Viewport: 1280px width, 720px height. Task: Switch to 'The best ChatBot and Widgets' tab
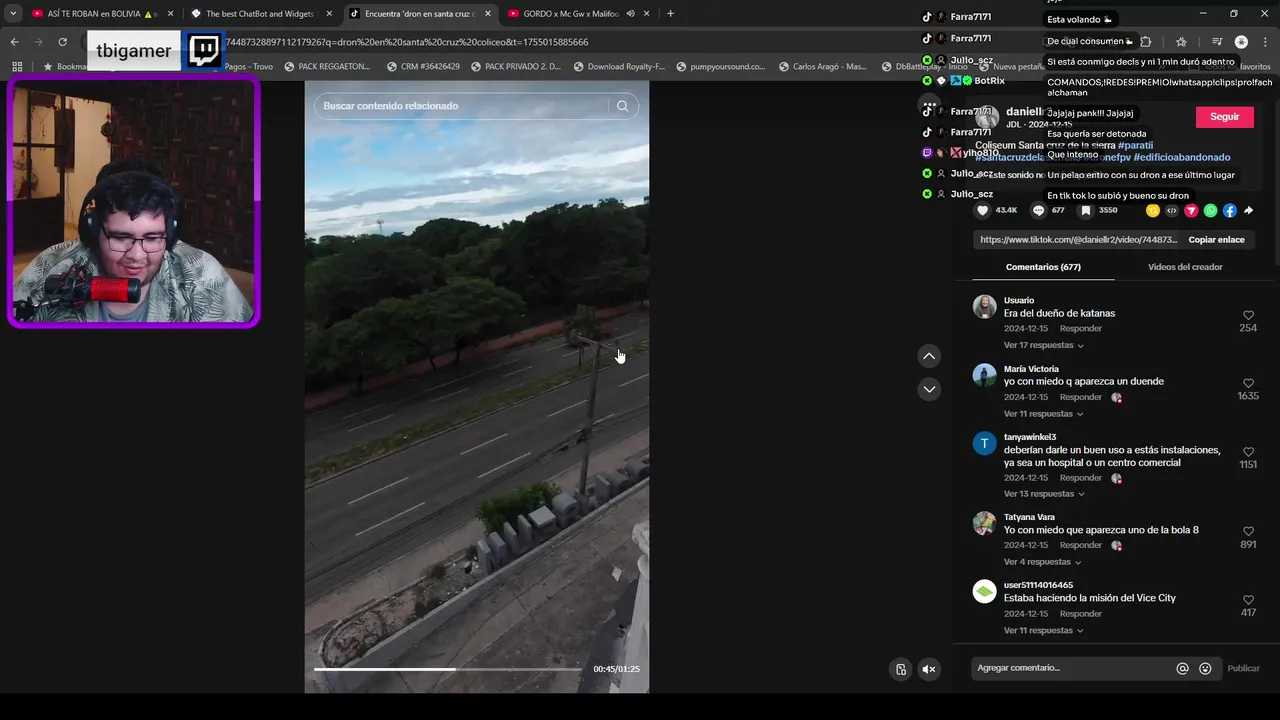[259, 14]
